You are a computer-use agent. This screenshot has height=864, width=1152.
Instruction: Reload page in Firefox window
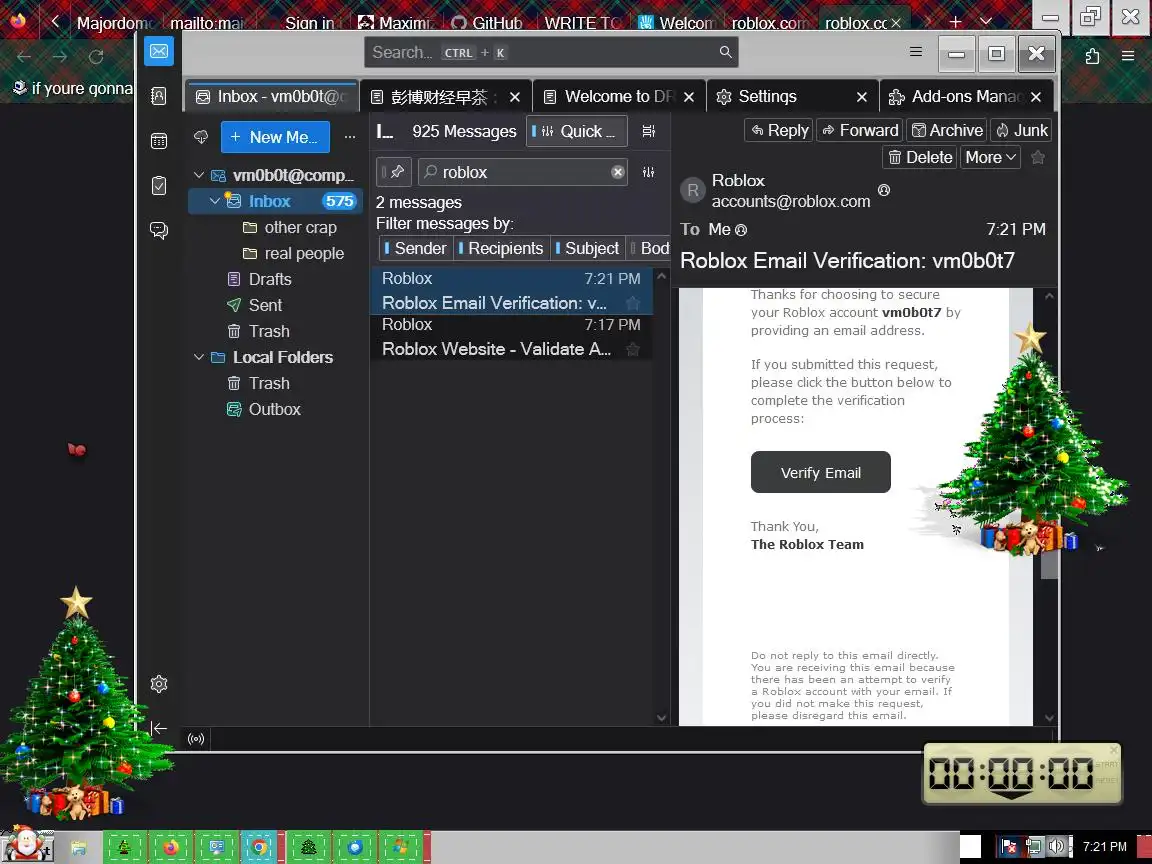96,57
